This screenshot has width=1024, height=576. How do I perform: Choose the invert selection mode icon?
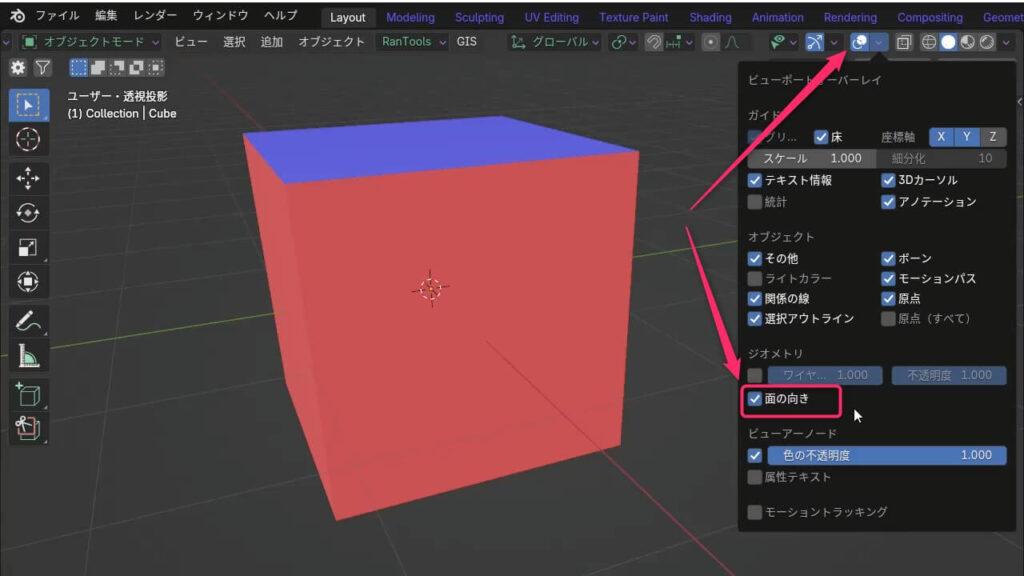click(136, 67)
